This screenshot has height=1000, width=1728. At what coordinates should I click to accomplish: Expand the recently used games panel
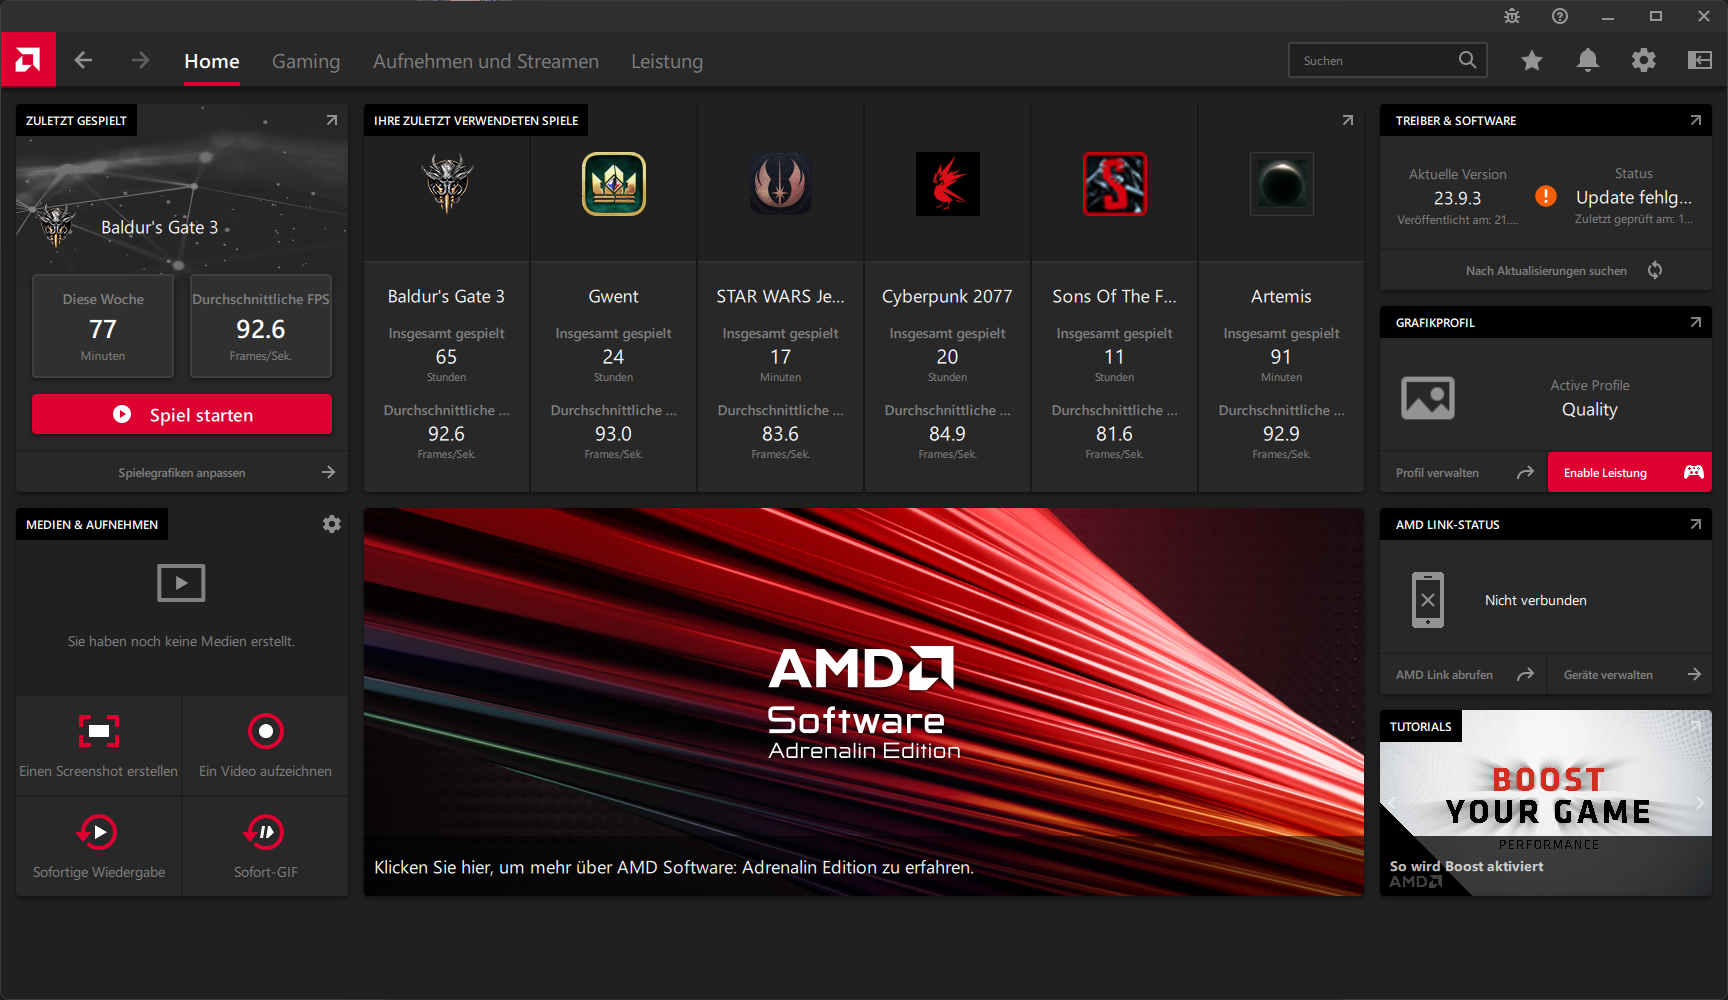[x=1347, y=120]
